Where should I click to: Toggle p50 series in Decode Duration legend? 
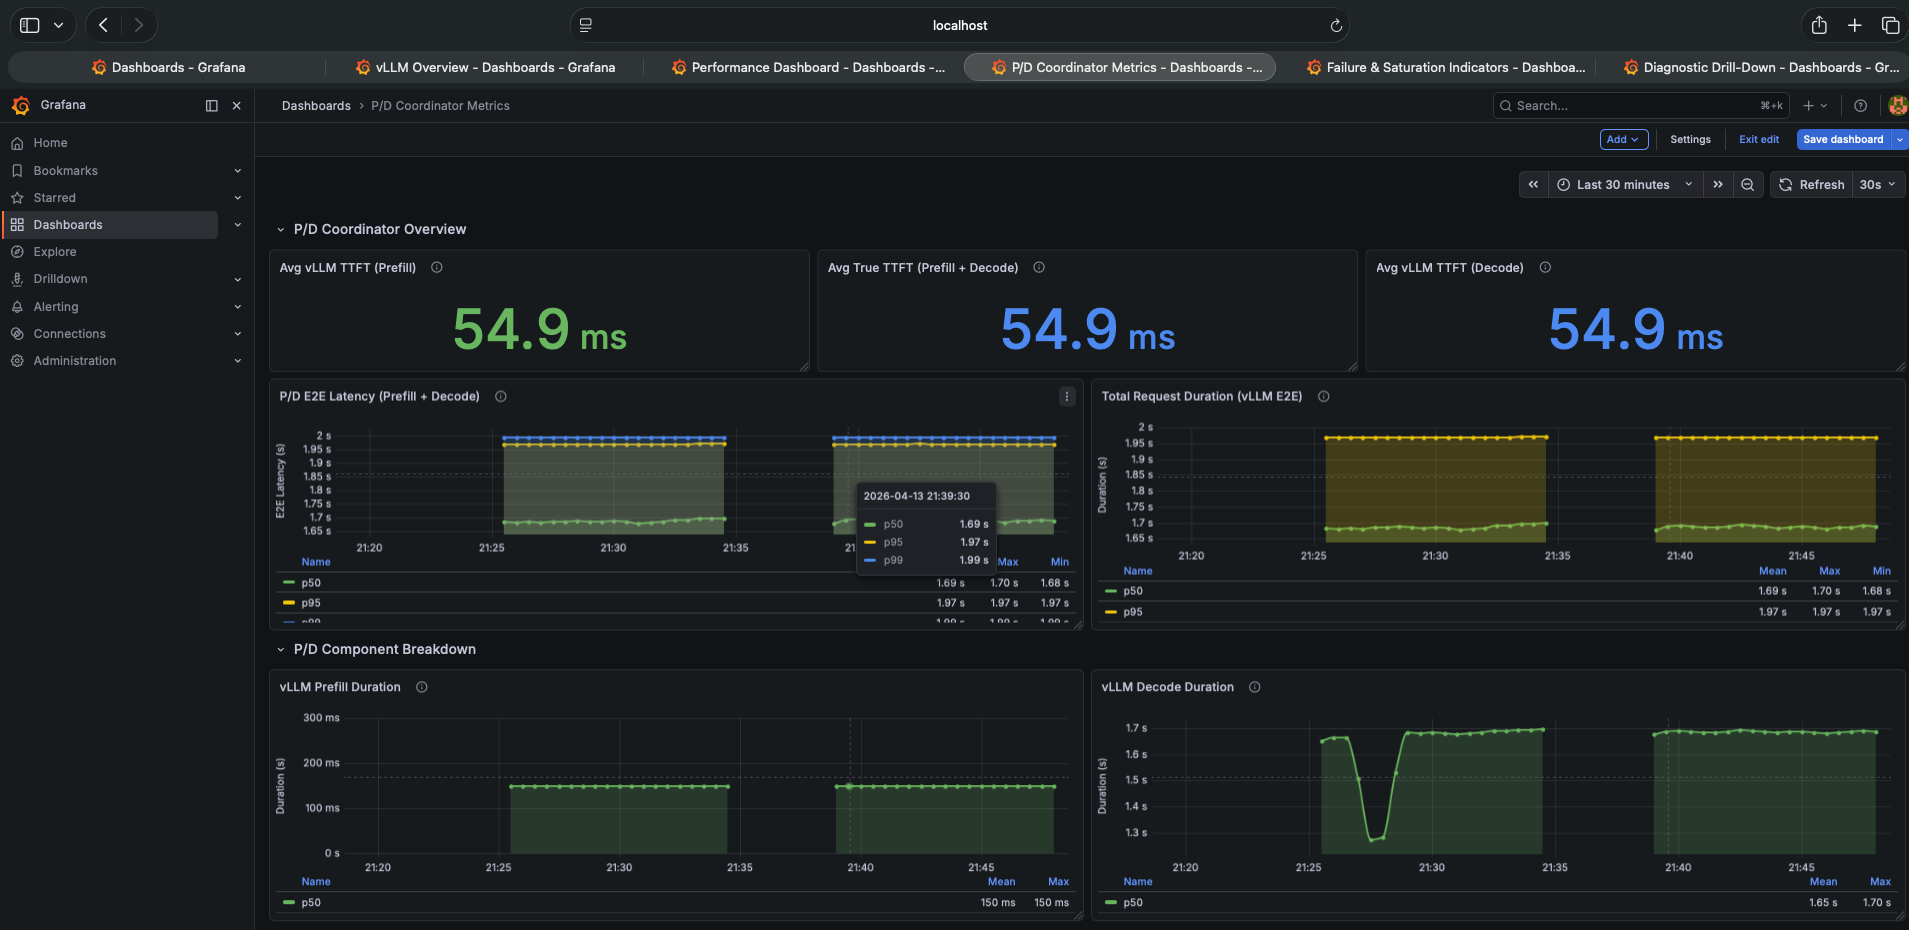(1133, 903)
